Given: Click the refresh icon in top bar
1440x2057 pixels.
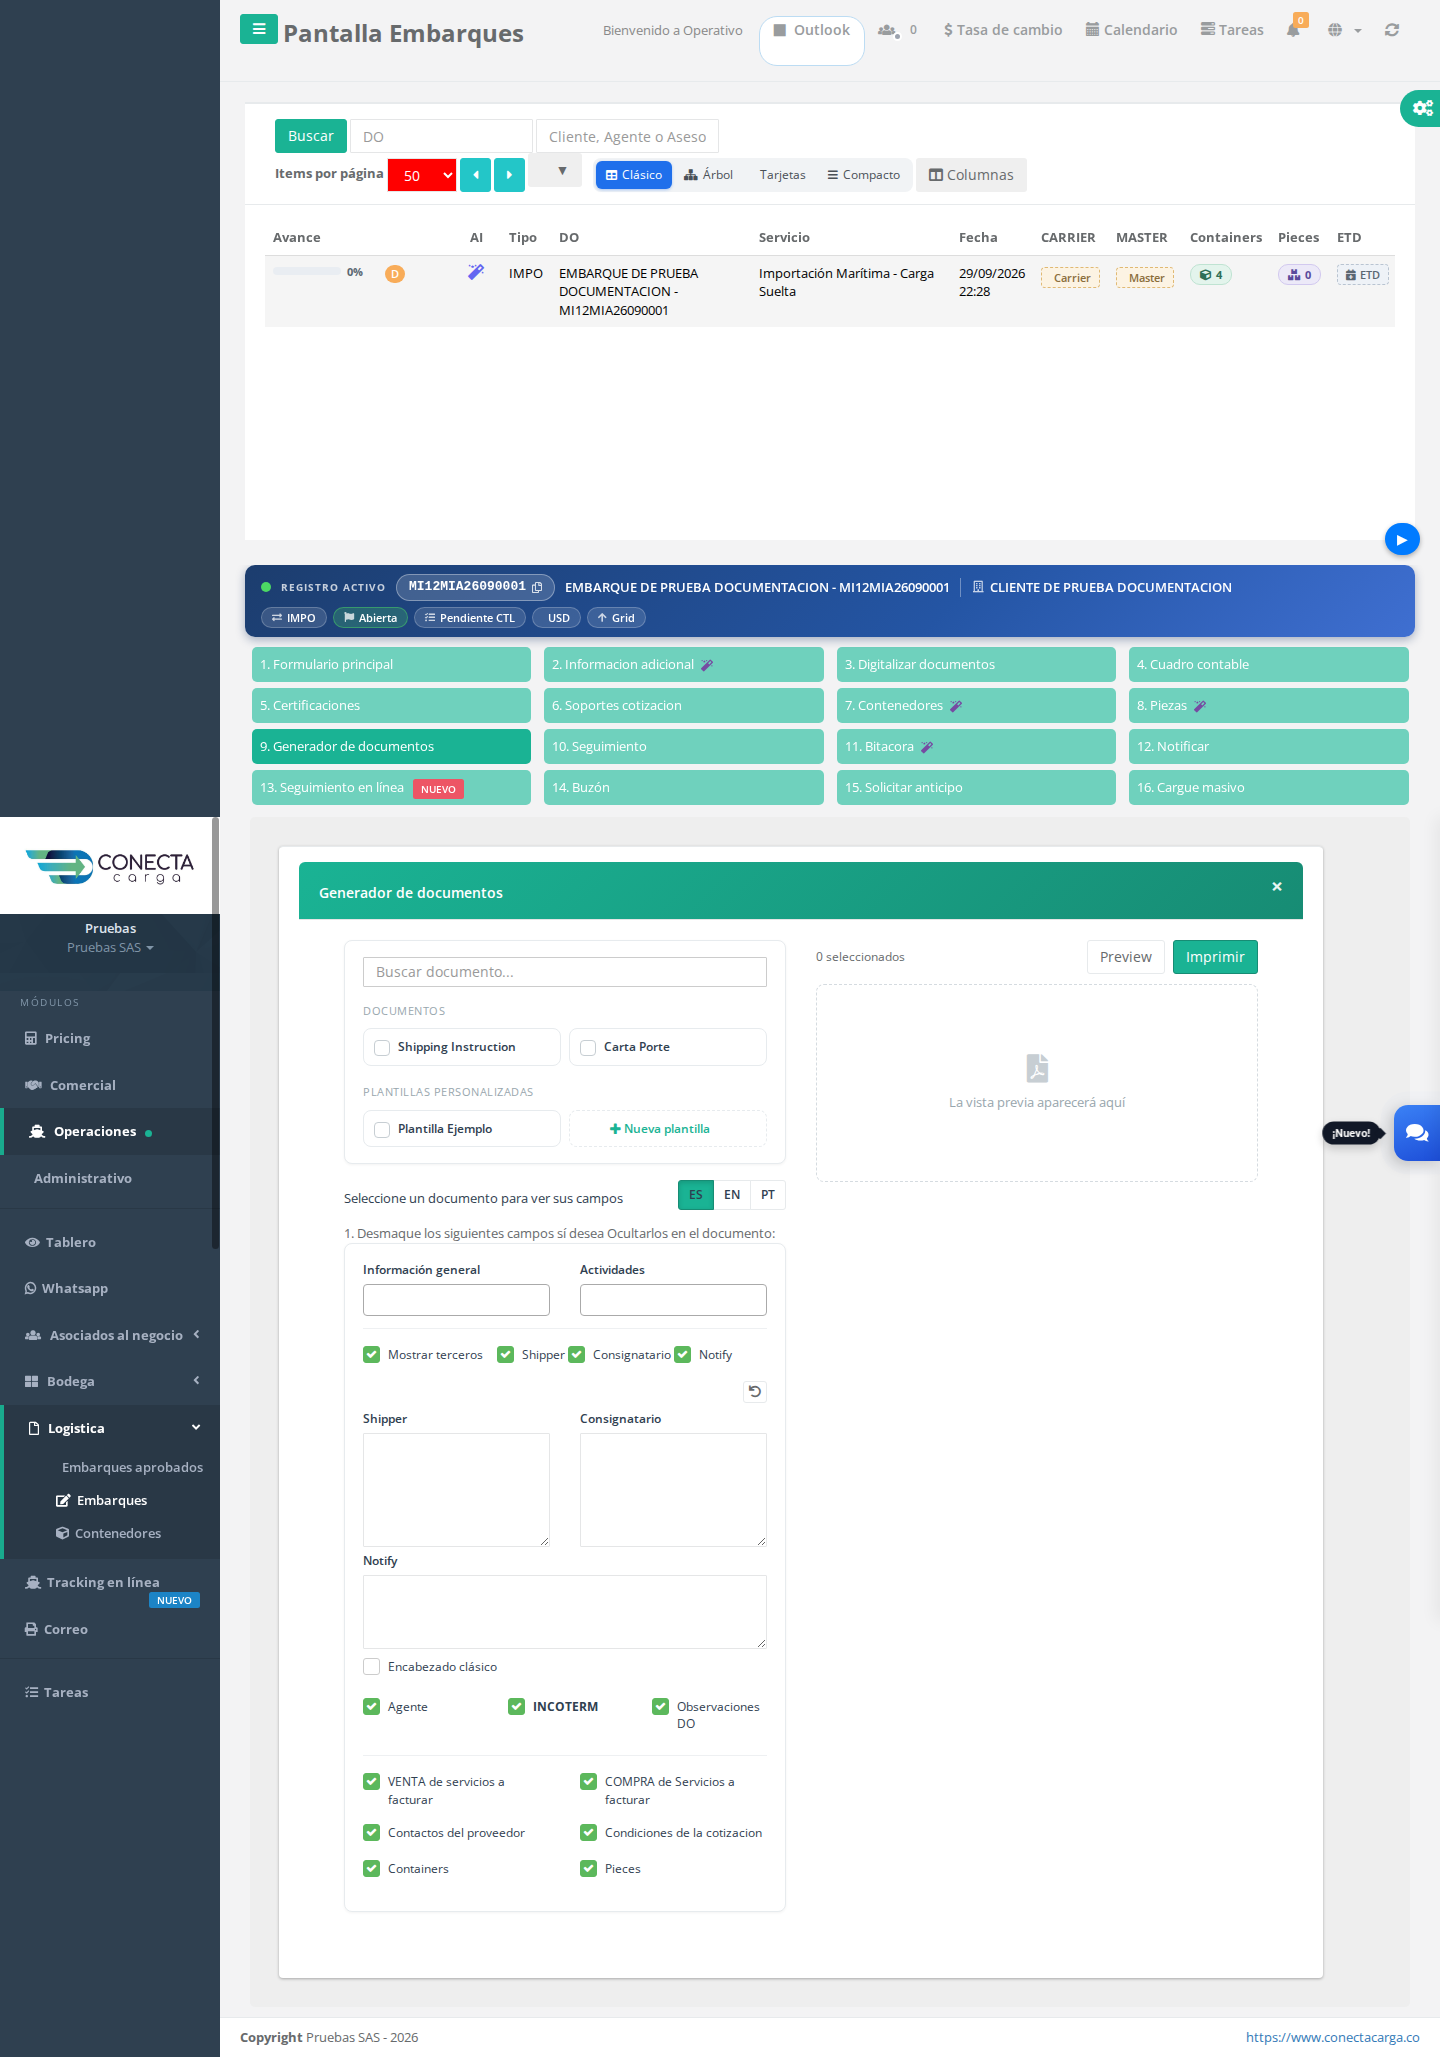Looking at the screenshot, I should 1391,30.
